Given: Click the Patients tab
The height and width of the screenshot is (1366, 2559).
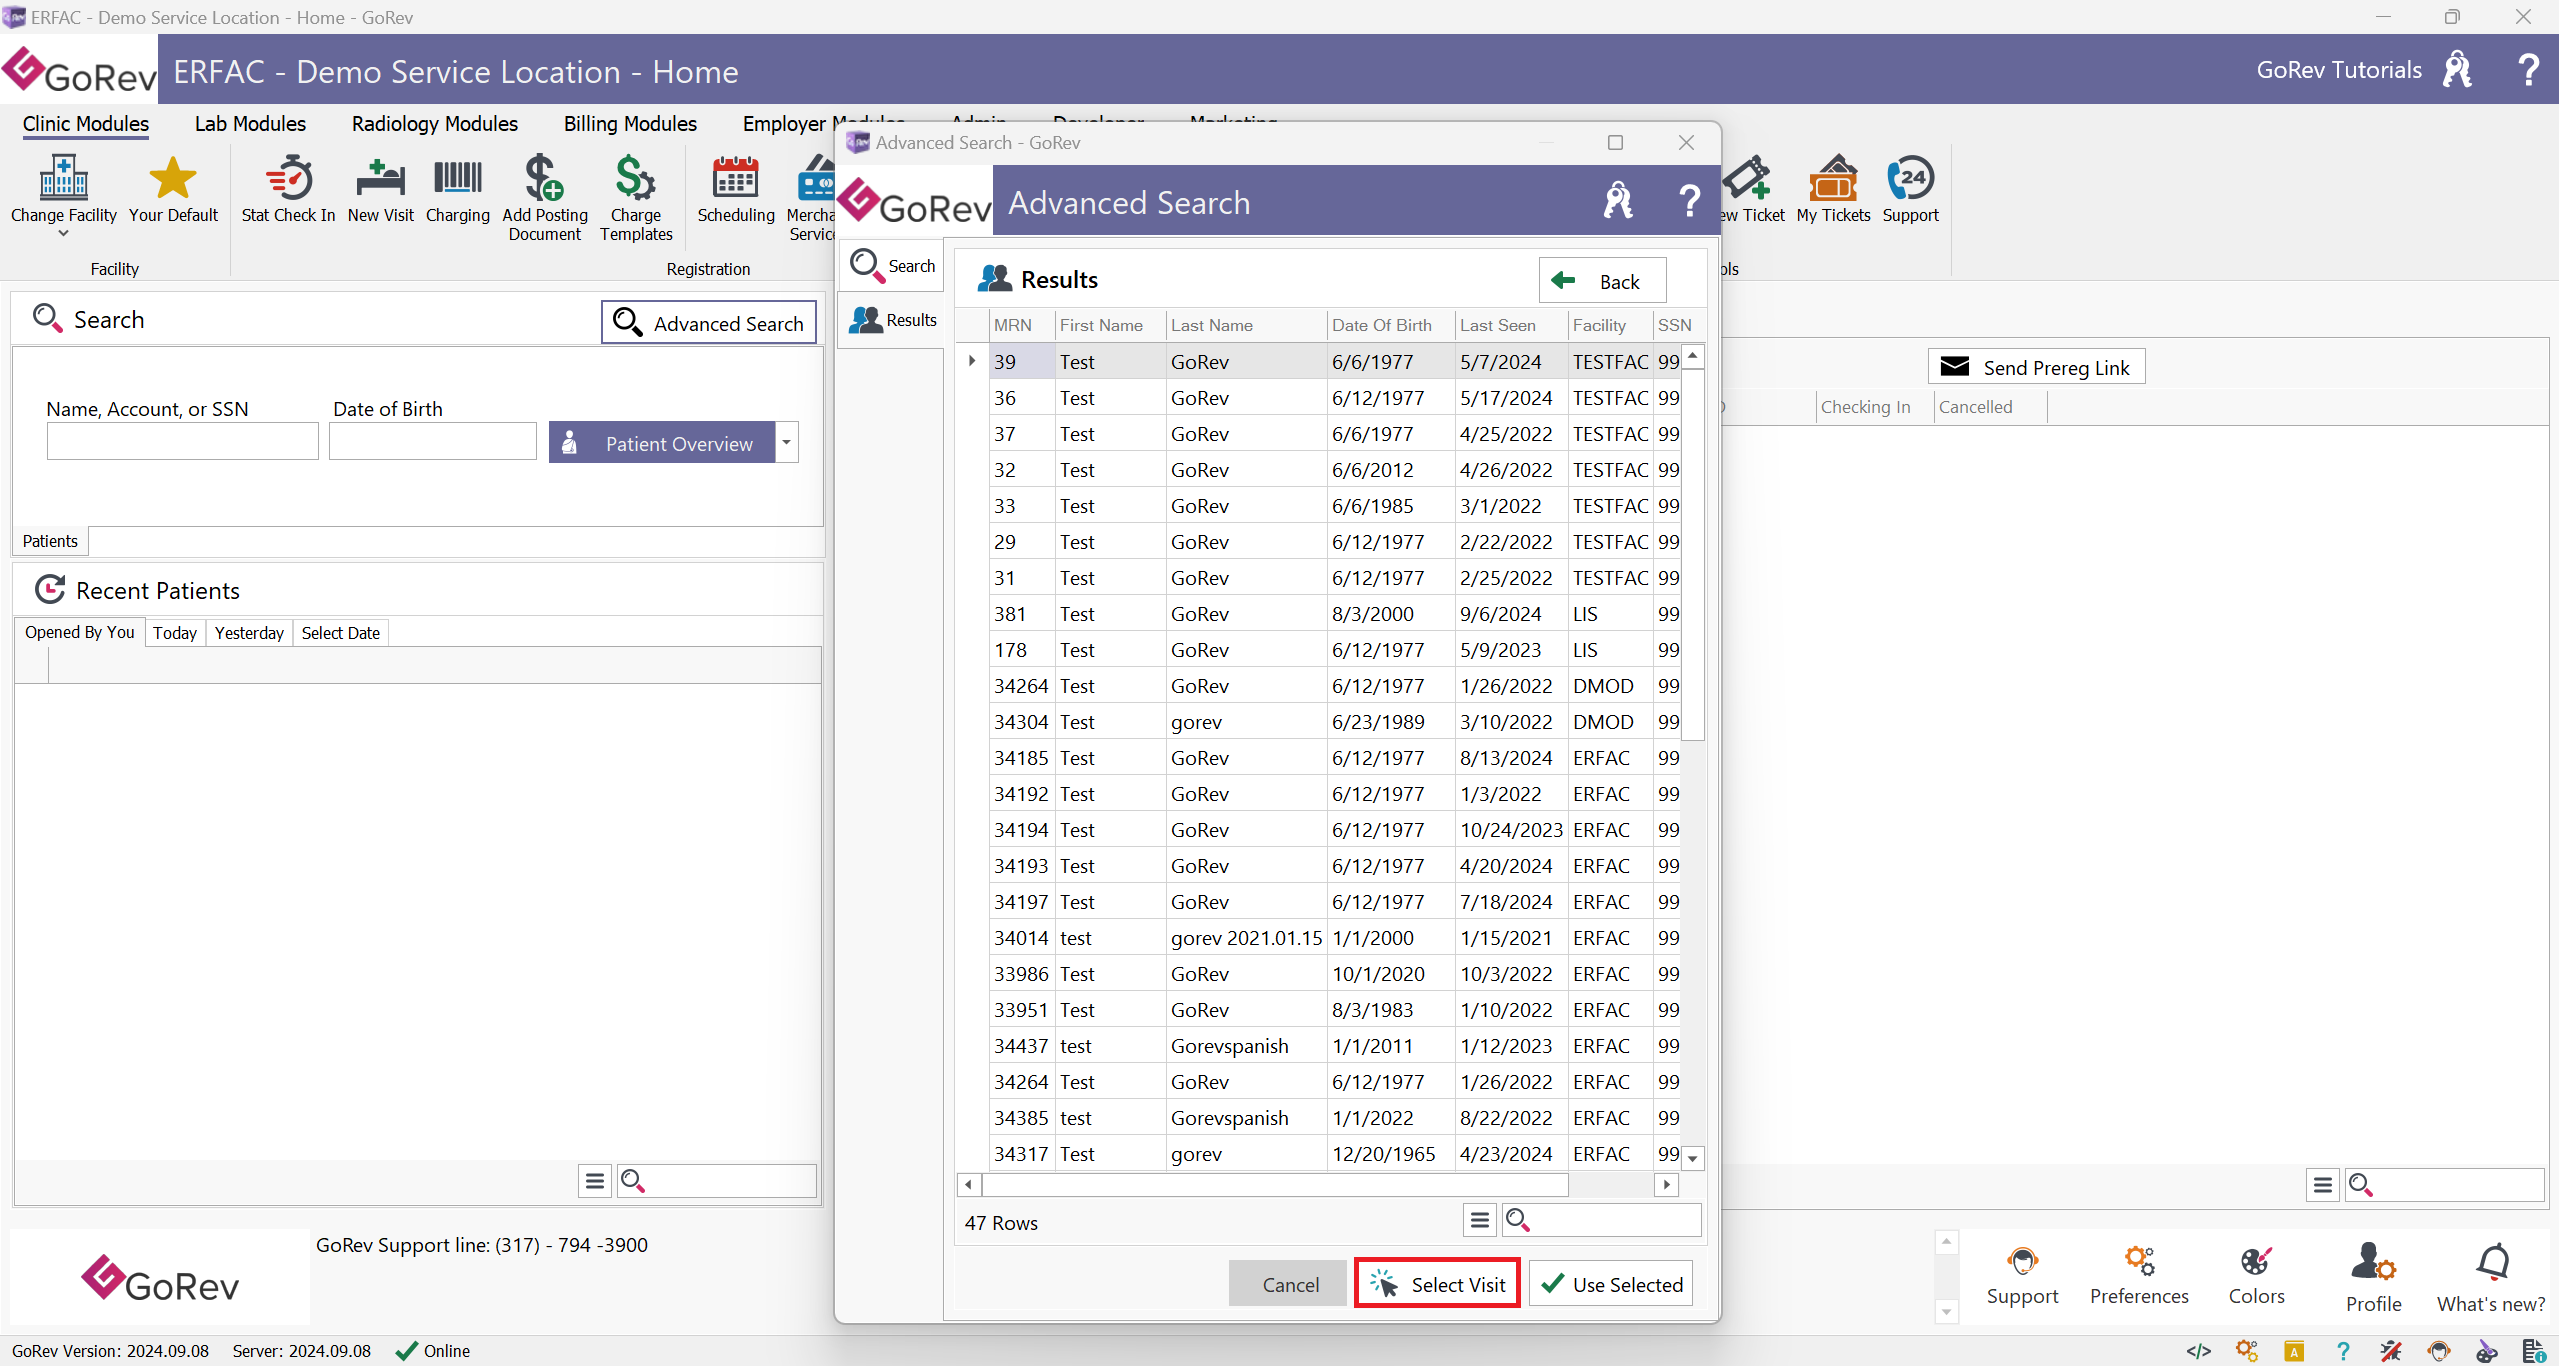Looking at the screenshot, I should [50, 541].
